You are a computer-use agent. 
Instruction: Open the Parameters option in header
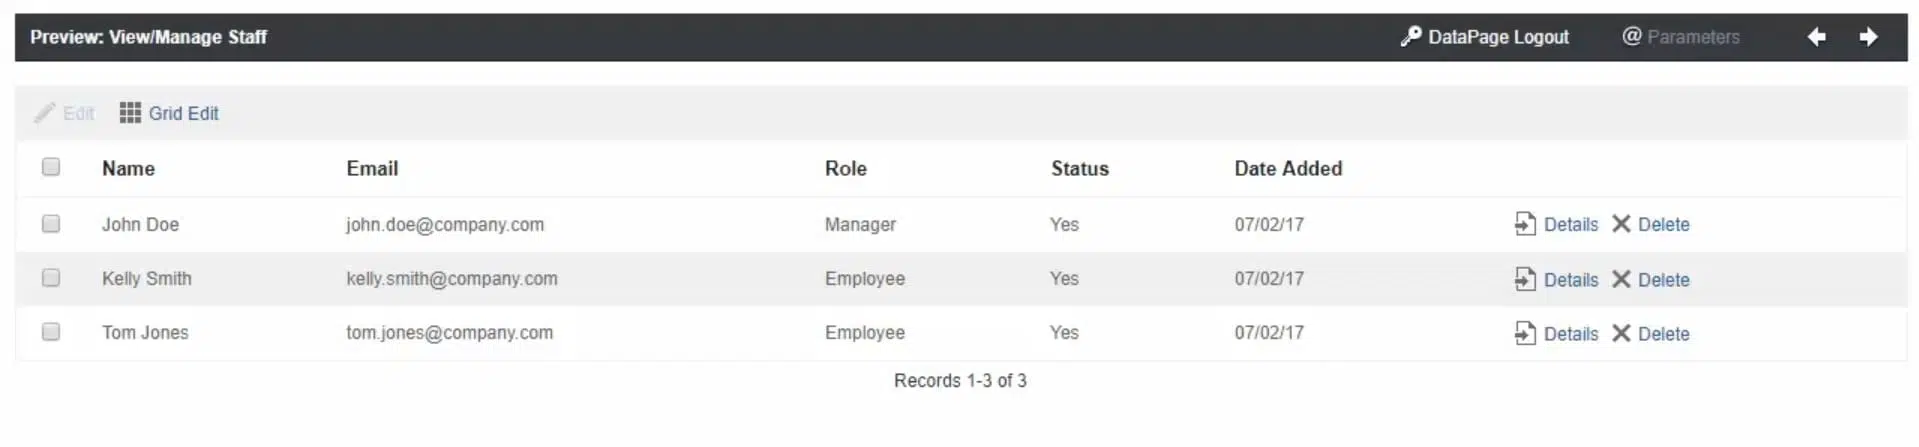[1682, 37]
